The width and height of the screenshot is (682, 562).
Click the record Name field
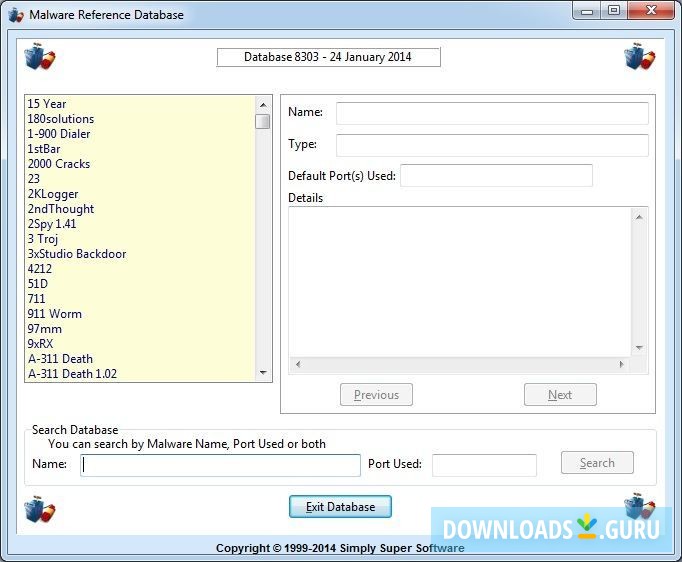492,113
